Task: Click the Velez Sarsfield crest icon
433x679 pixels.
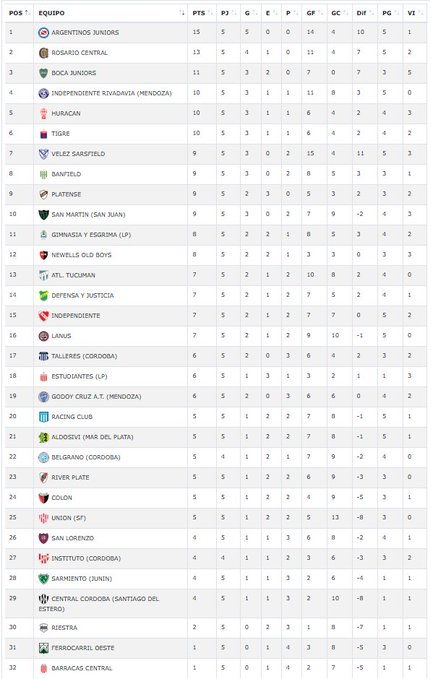Action: pyautogui.click(x=43, y=154)
